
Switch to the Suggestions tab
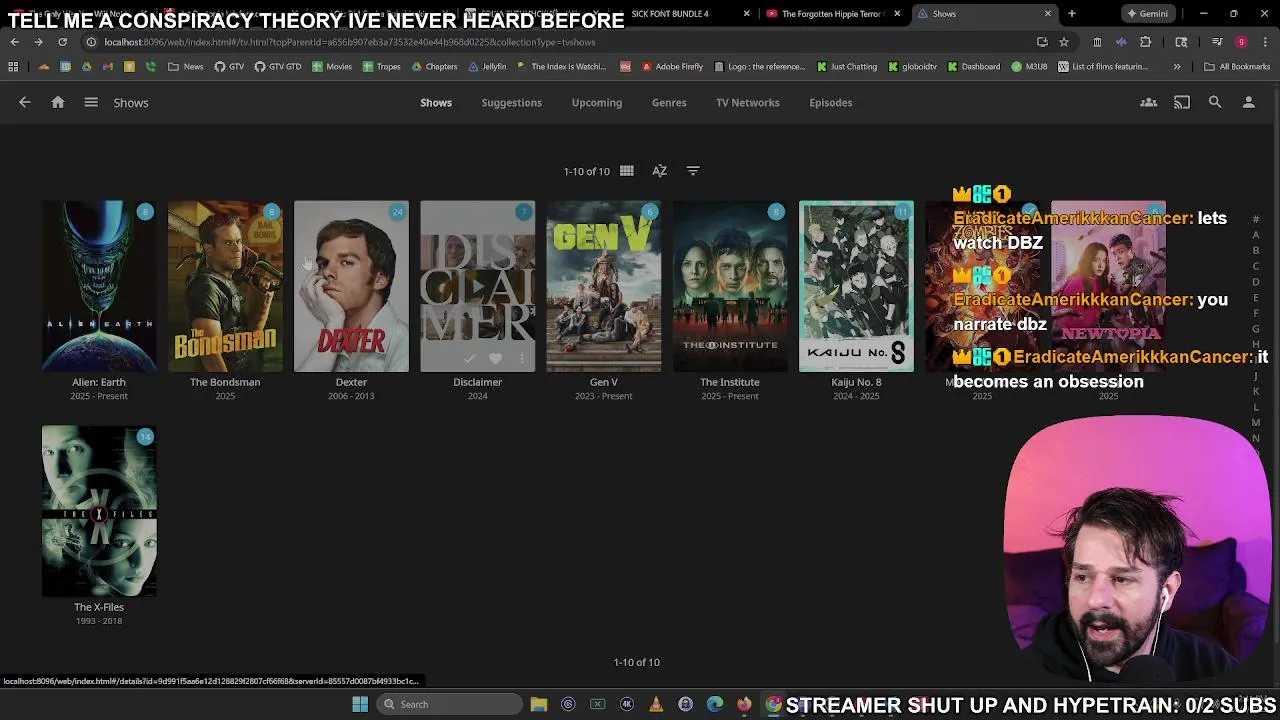click(511, 102)
